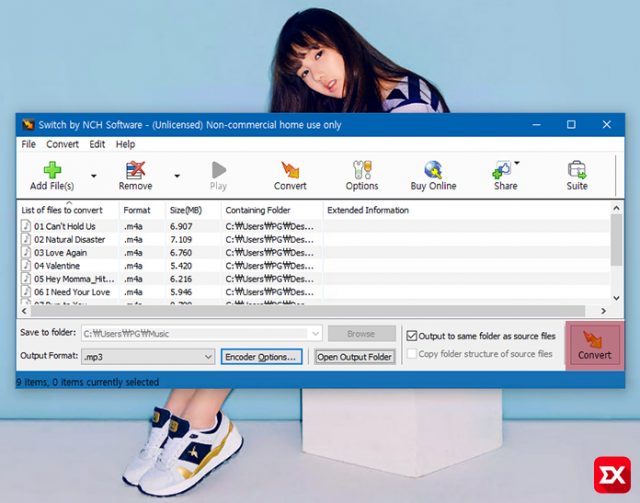Click the vertical scrollbar thumb in file list
The width and height of the screenshot is (640, 503).
click(616, 240)
